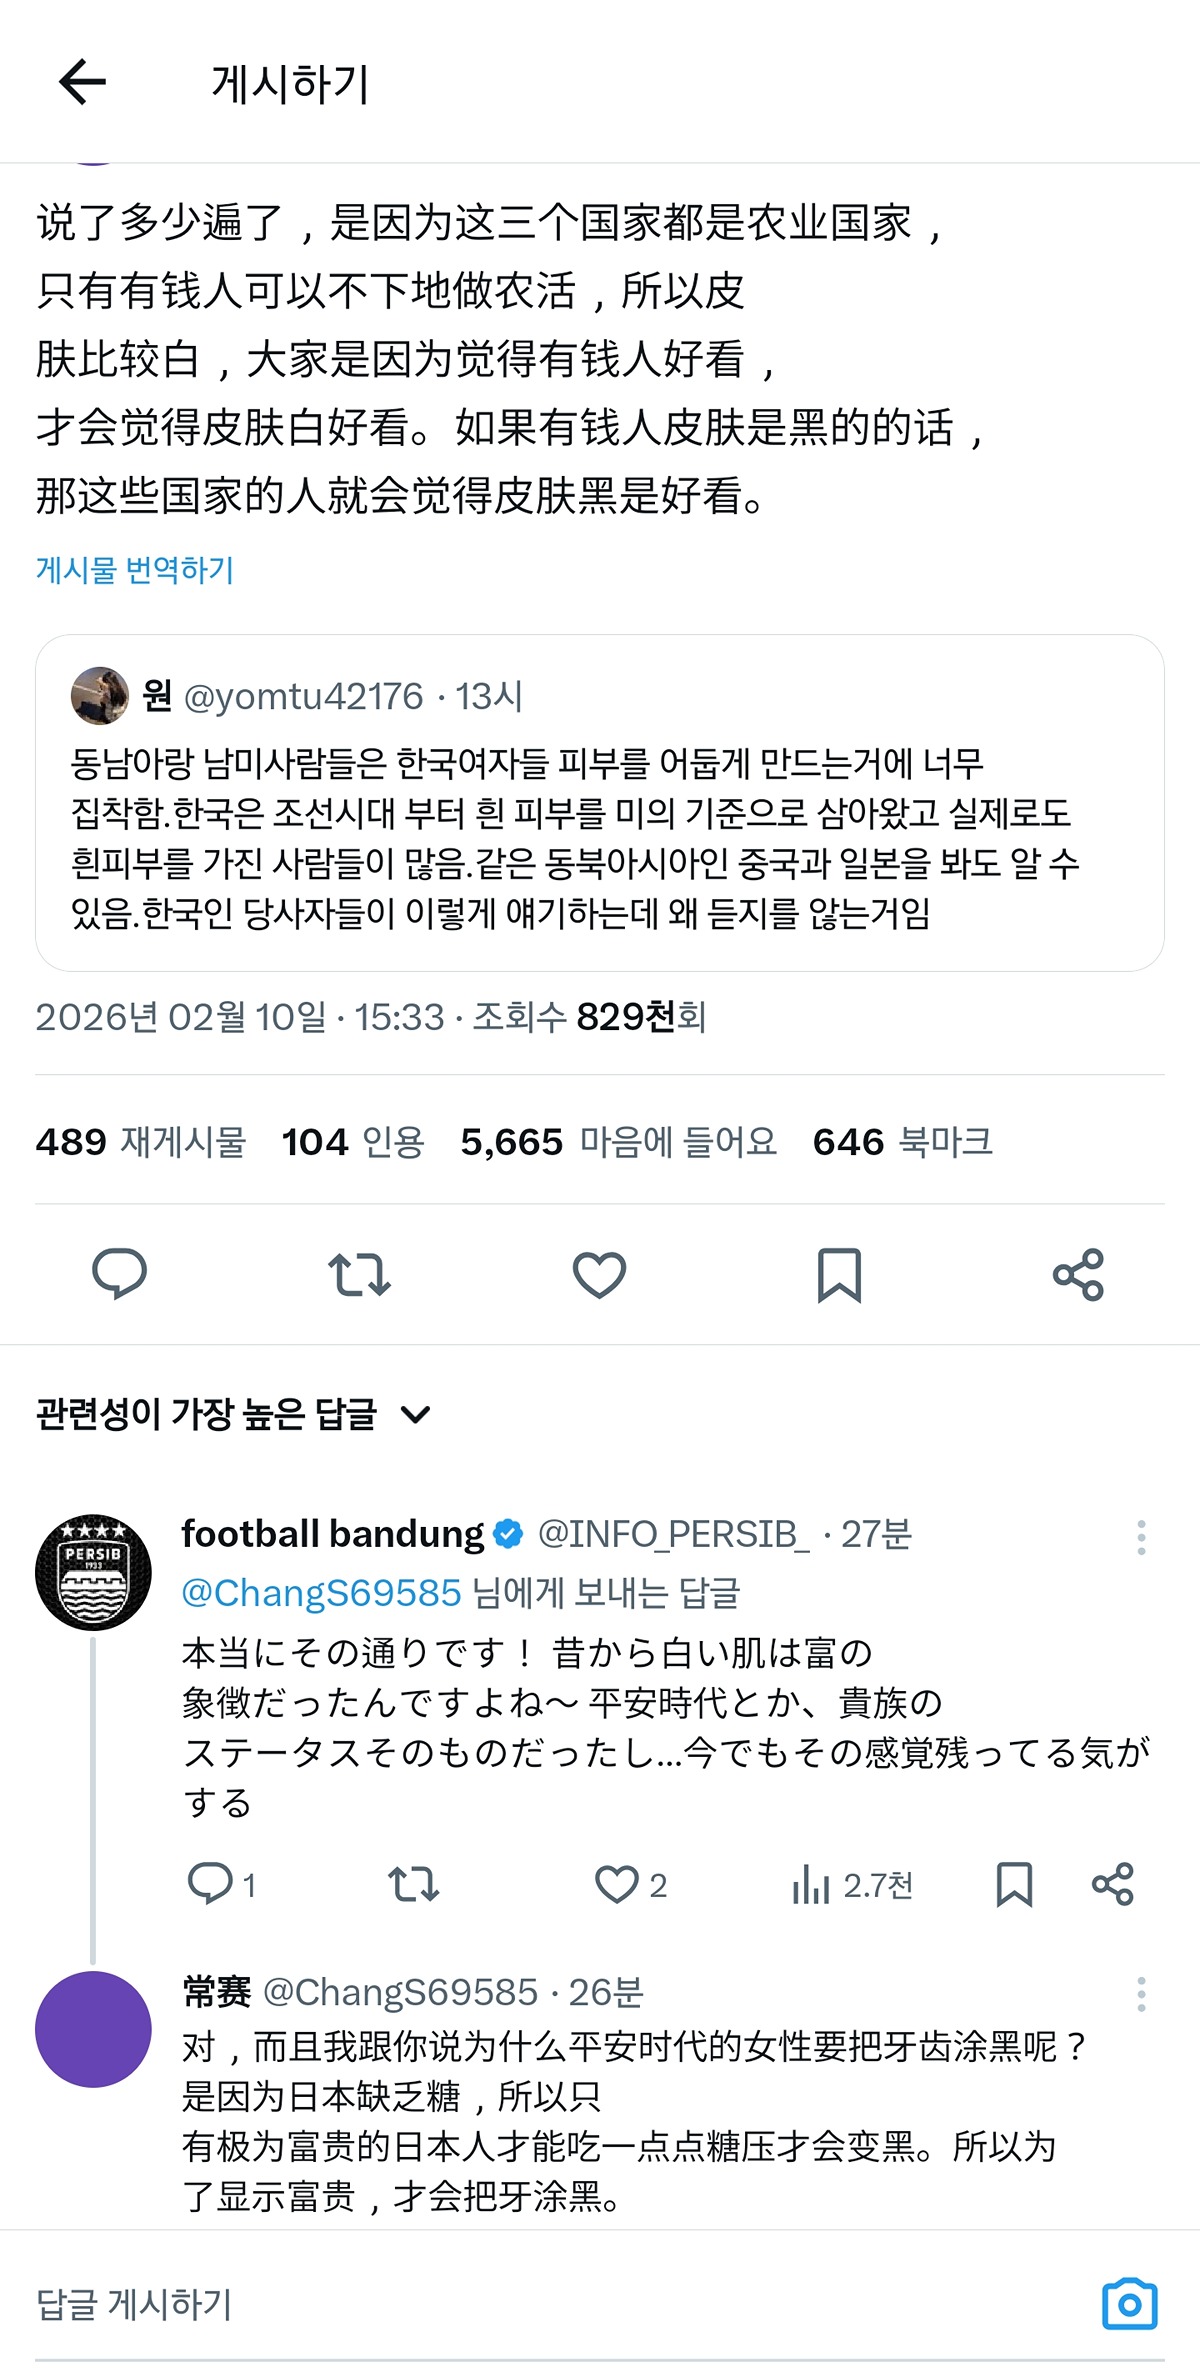The height and width of the screenshot is (2377, 1200).
Task: Open more options on 常赛 reply
Action: pos(1141,1994)
